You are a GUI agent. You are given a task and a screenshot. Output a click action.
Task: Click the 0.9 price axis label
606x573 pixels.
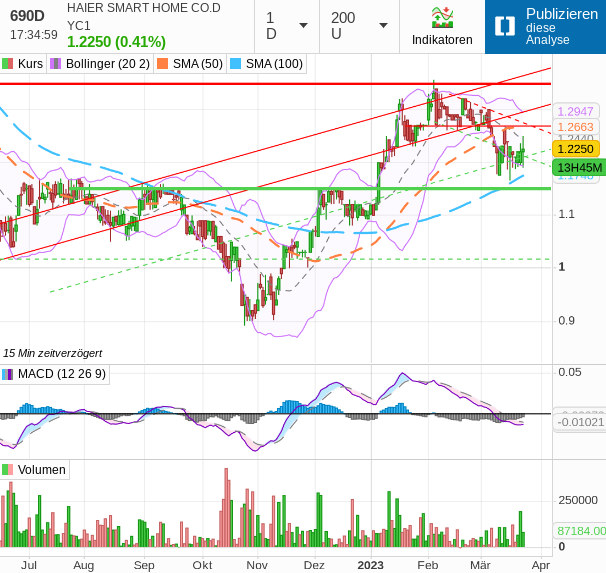pyautogui.click(x=566, y=321)
